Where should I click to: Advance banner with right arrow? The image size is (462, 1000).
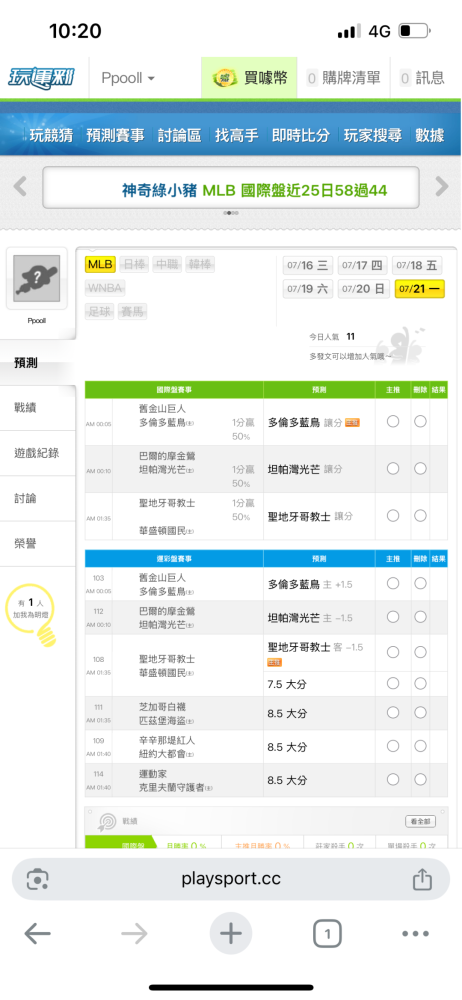click(x=442, y=186)
